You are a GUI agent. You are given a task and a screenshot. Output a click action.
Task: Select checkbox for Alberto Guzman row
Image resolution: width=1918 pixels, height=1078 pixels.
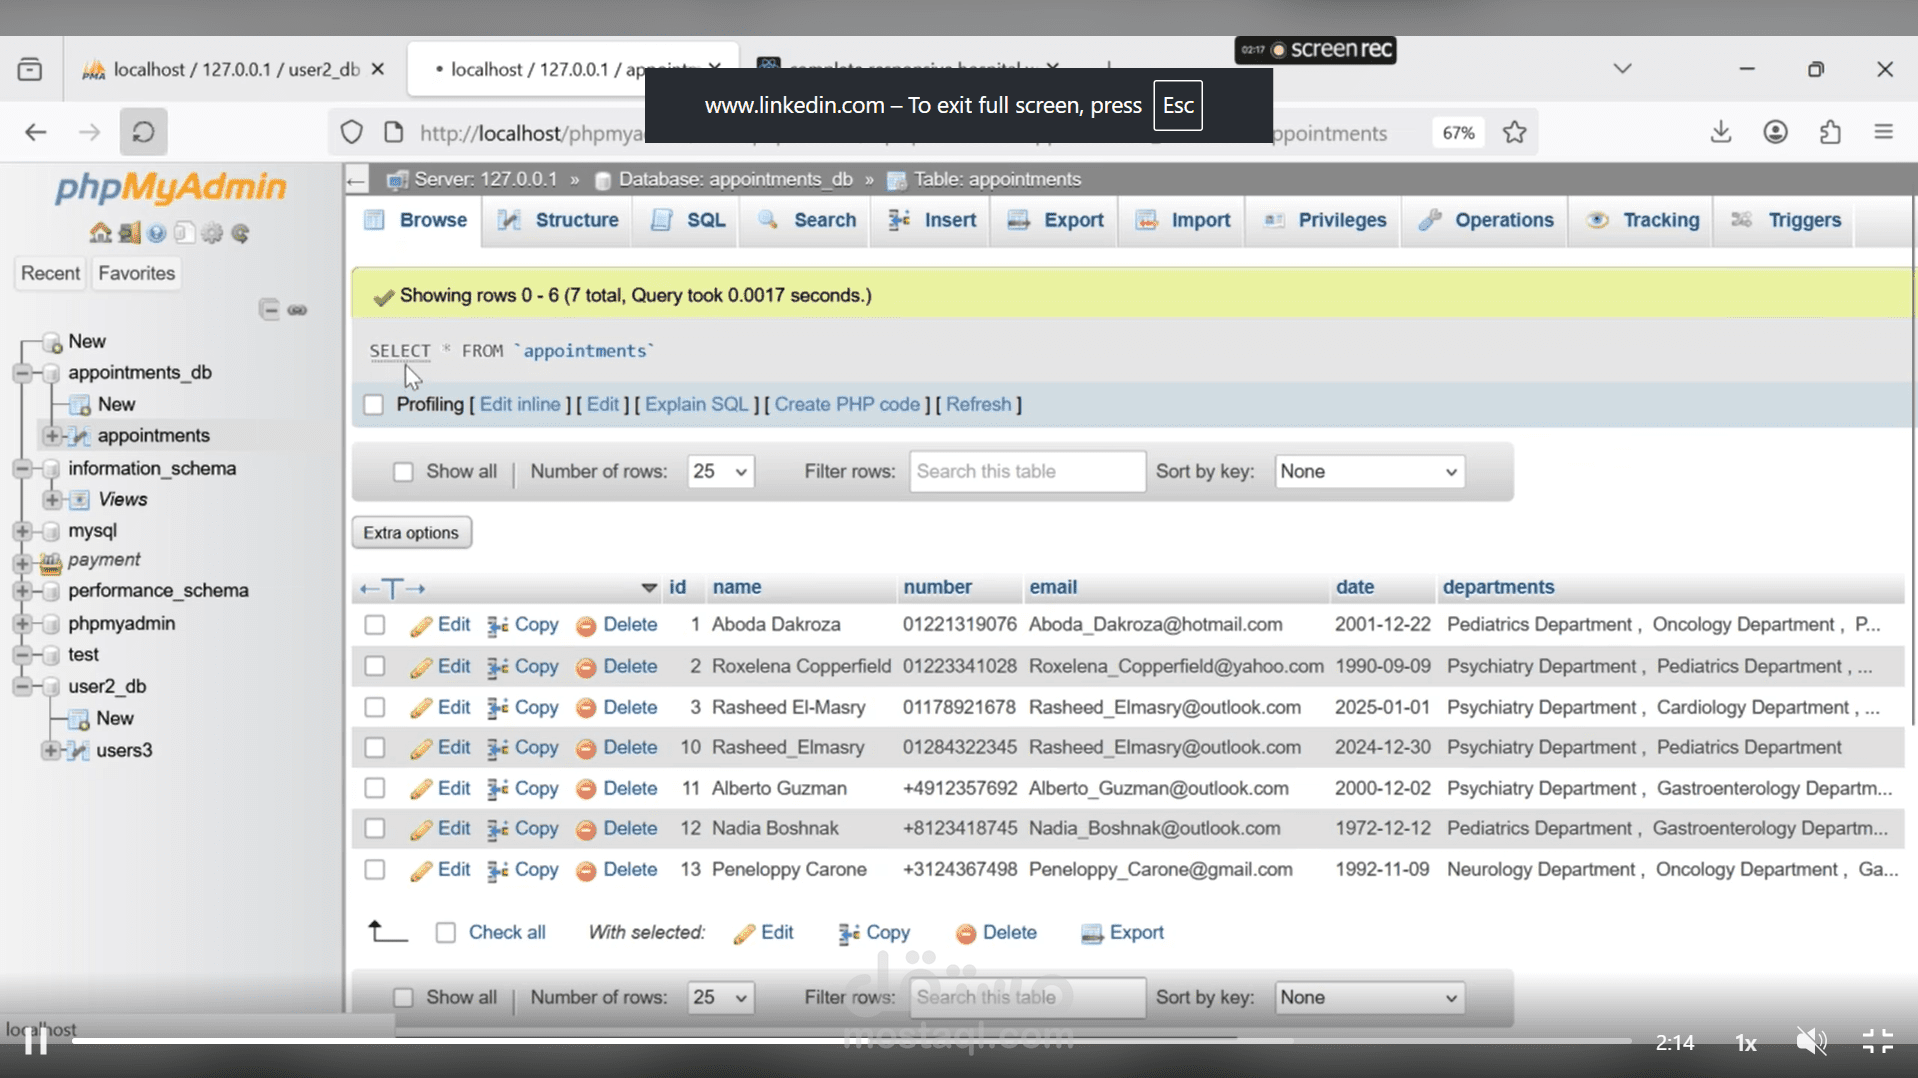coord(375,788)
